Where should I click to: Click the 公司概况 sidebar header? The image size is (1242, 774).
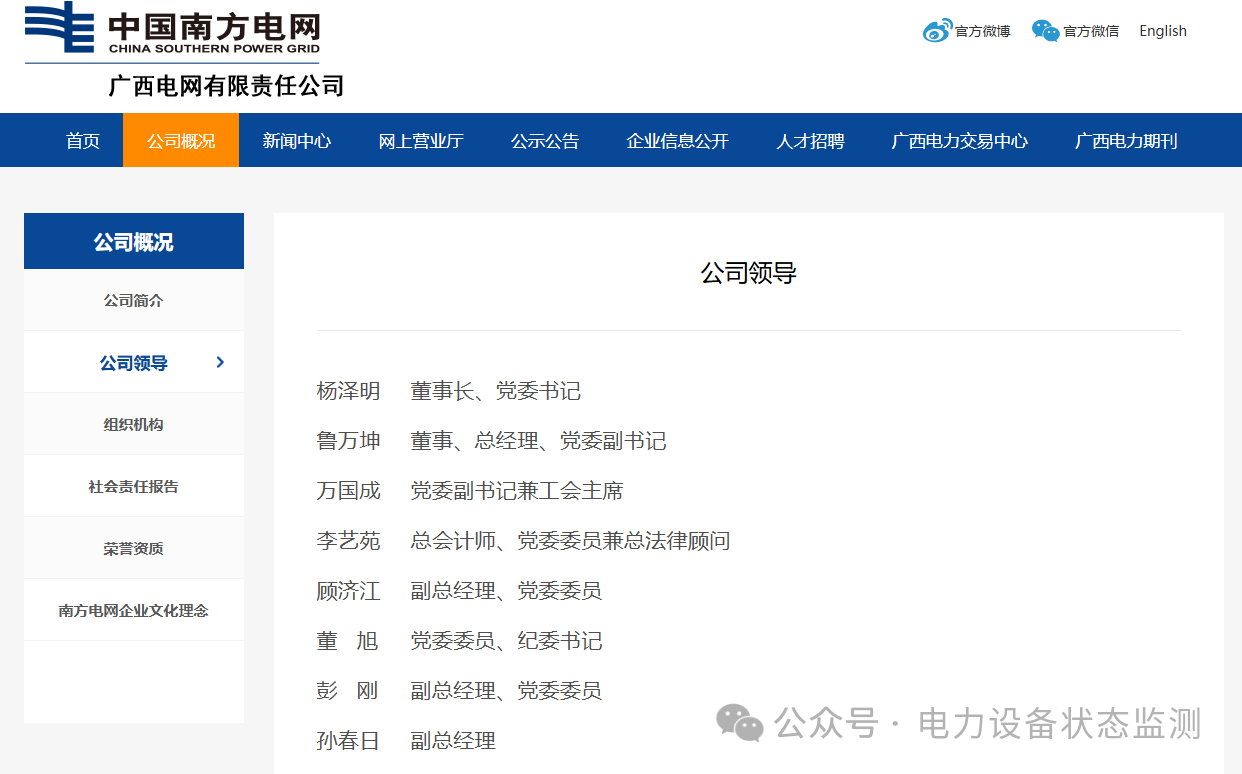tap(133, 241)
